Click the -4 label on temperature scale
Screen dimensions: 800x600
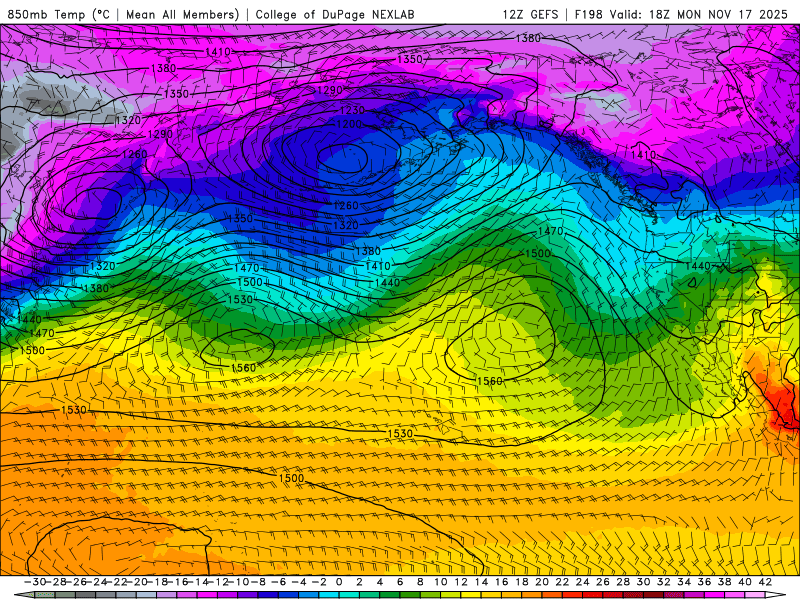[x=299, y=582]
